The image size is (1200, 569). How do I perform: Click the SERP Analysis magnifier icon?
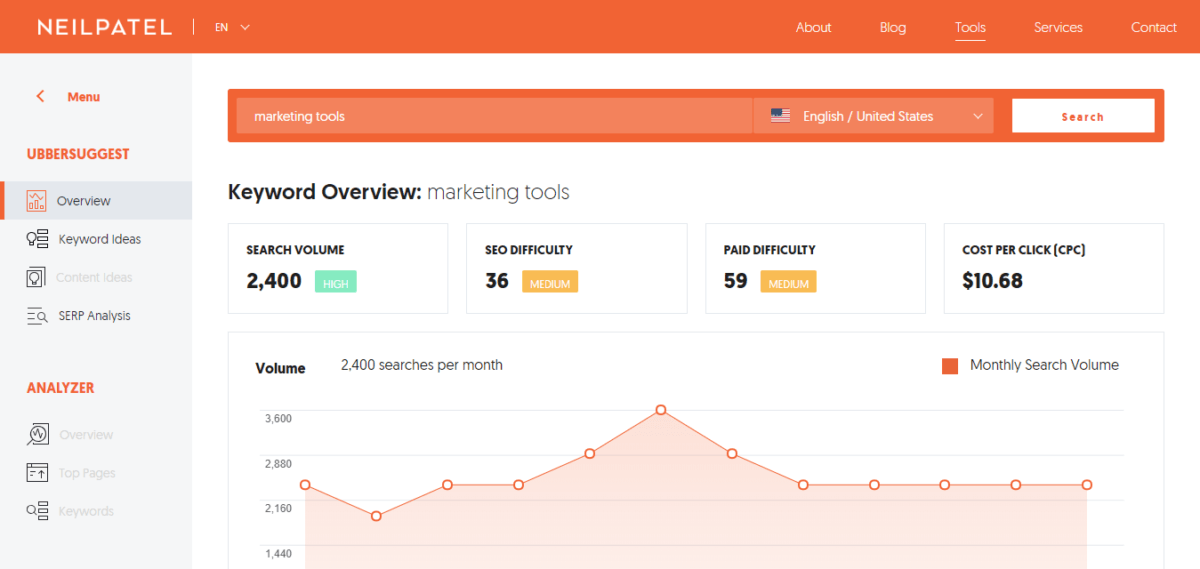tap(37, 315)
